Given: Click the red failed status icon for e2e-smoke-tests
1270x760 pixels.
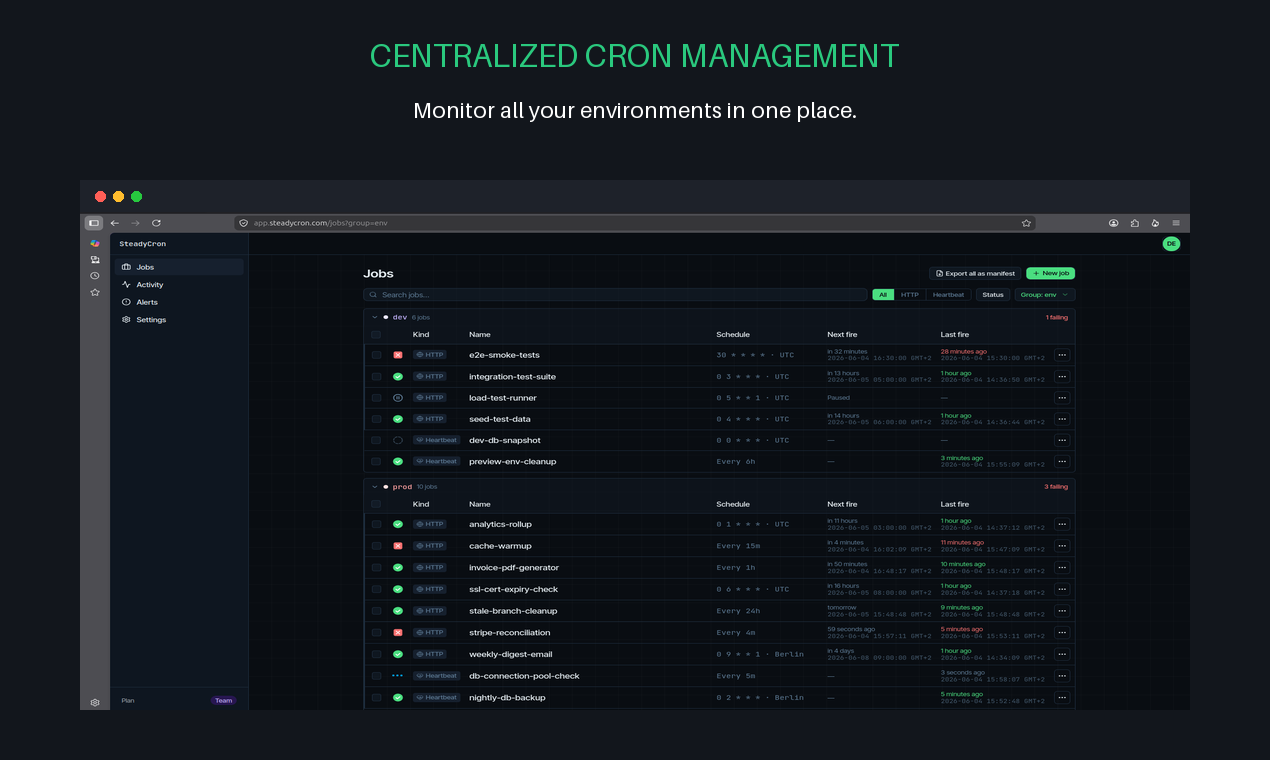Looking at the screenshot, I should coord(398,355).
